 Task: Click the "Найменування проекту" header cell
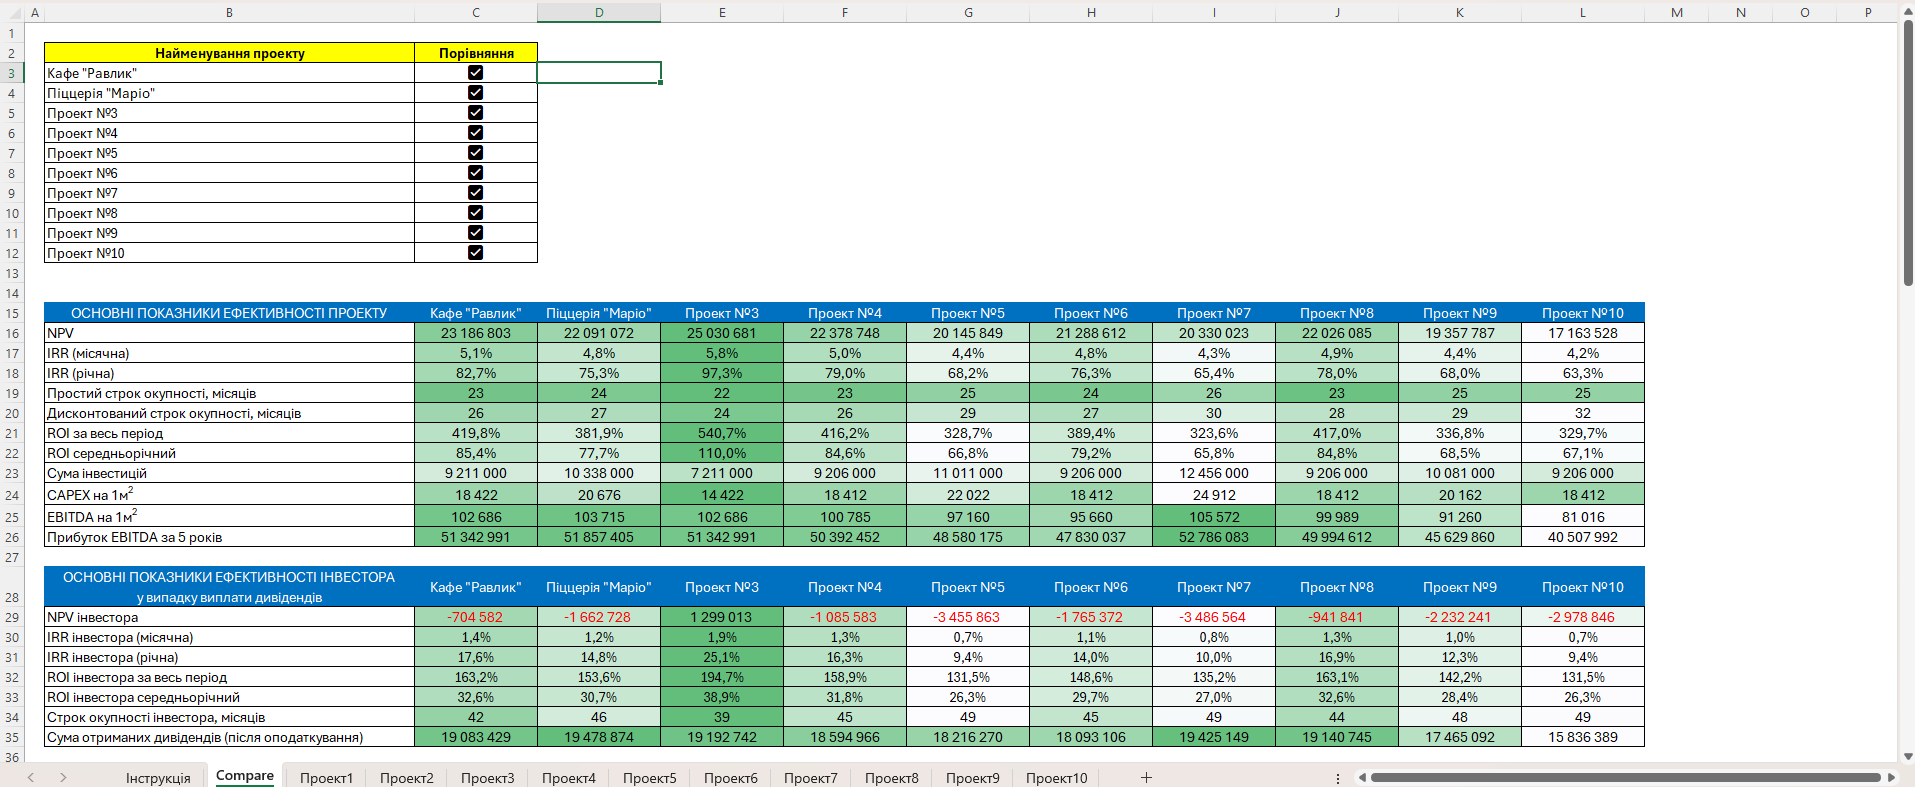click(229, 53)
